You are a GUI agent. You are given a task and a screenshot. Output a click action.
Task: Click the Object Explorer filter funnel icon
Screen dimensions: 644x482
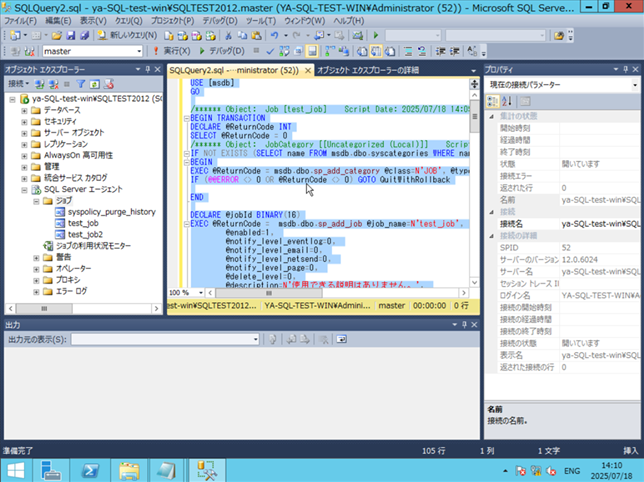click(x=80, y=84)
